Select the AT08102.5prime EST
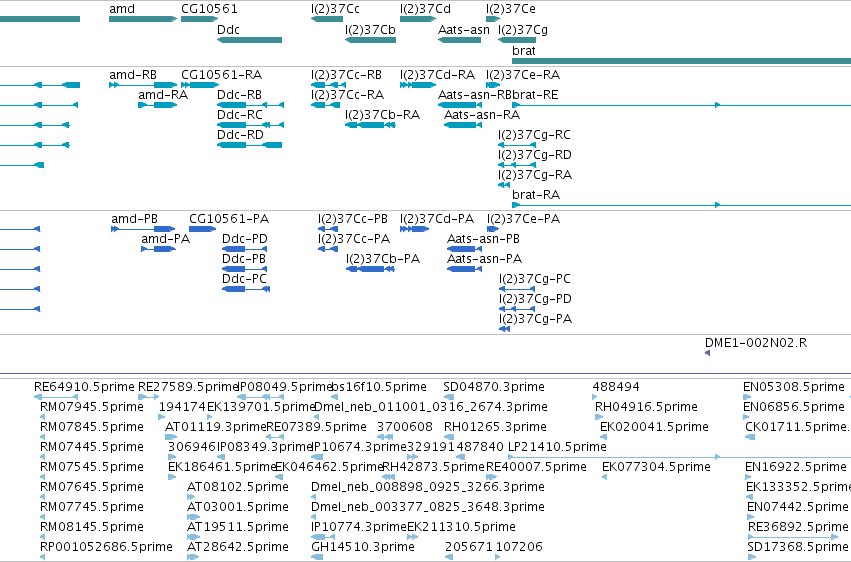The width and height of the screenshot is (851, 562). tap(190, 497)
